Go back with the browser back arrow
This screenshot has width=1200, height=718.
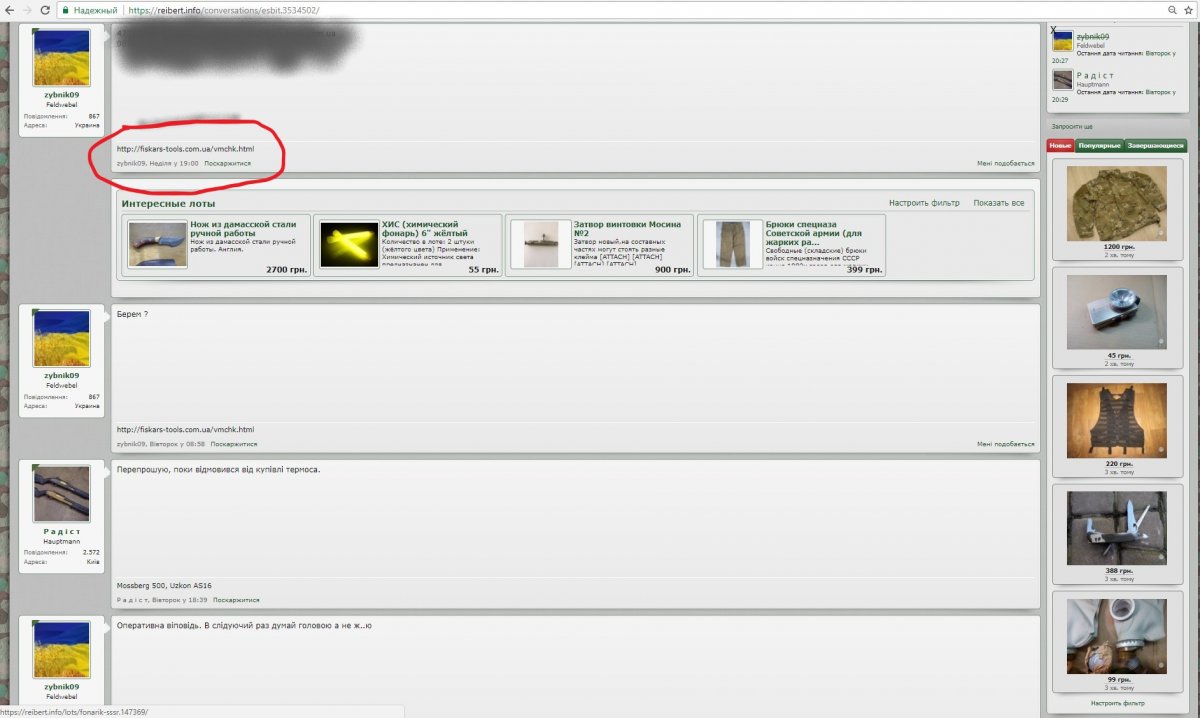point(8,9)
